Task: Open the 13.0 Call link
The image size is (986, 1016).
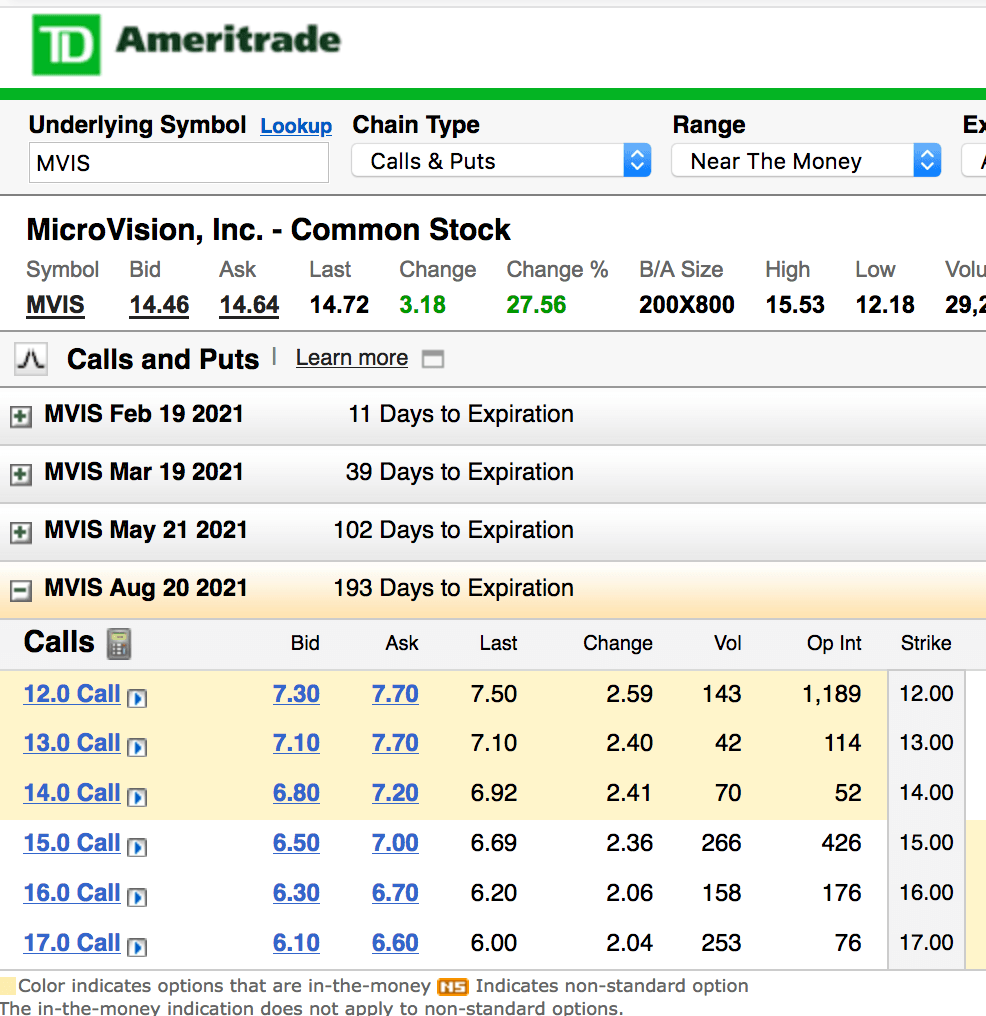Action: click(x=72, y=743)
